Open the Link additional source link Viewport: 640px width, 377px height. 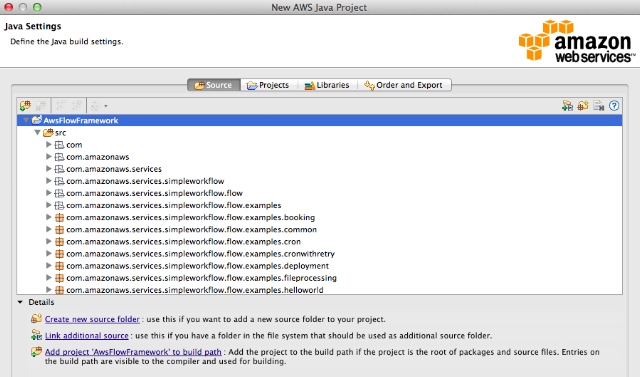(87, 335)
